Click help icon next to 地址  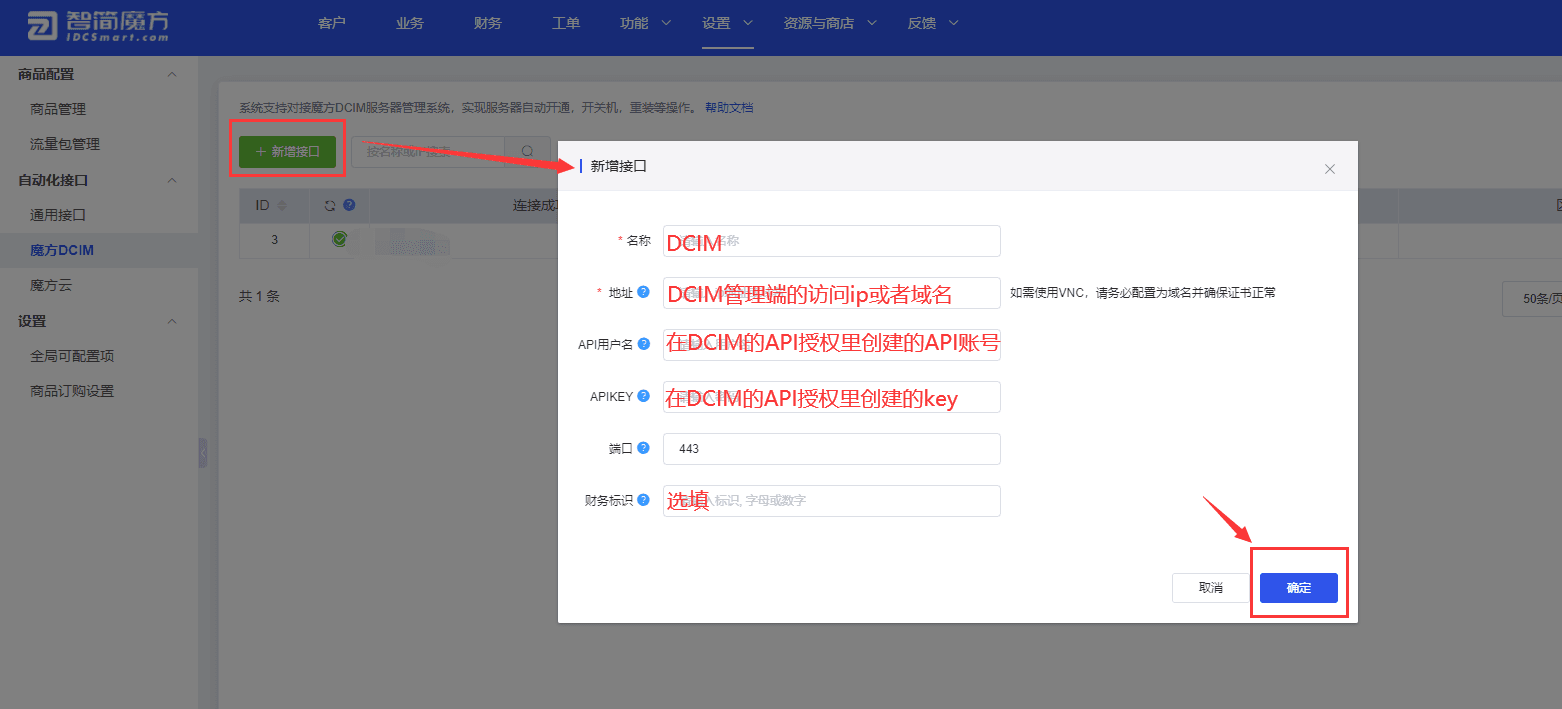click(644, 292)
